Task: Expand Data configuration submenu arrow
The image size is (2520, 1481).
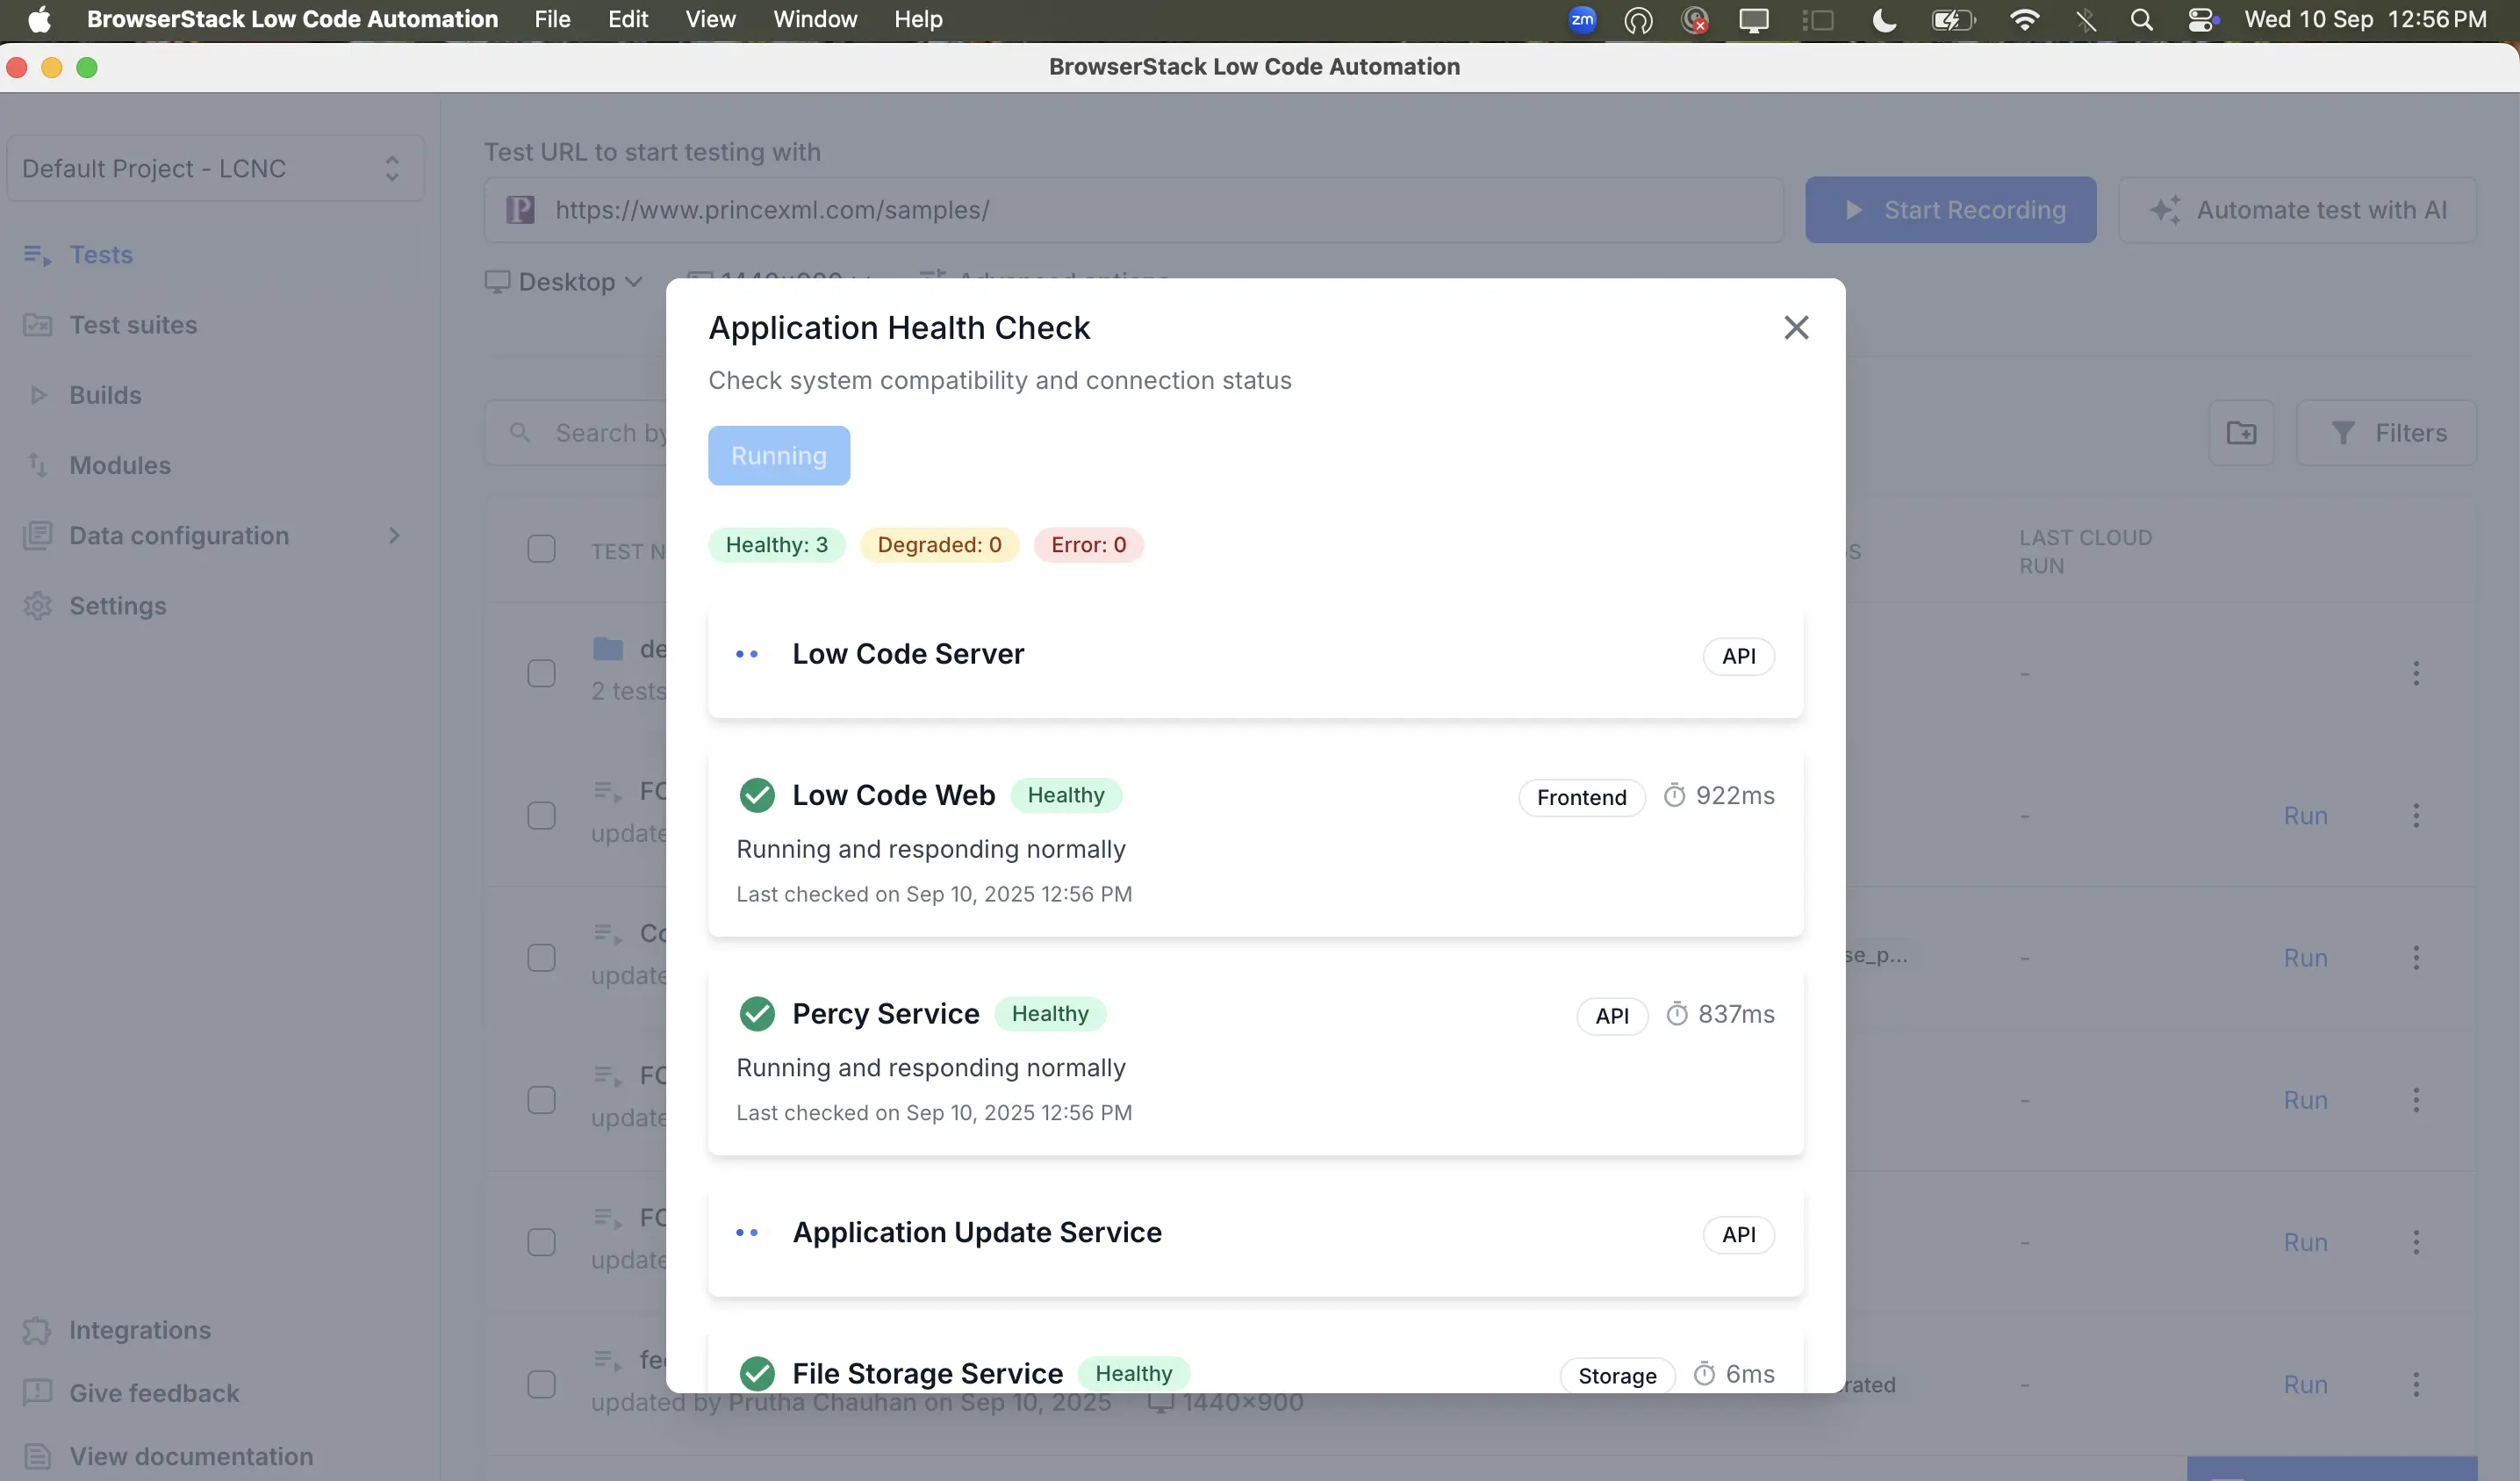Action: click(x=394, y=536)
